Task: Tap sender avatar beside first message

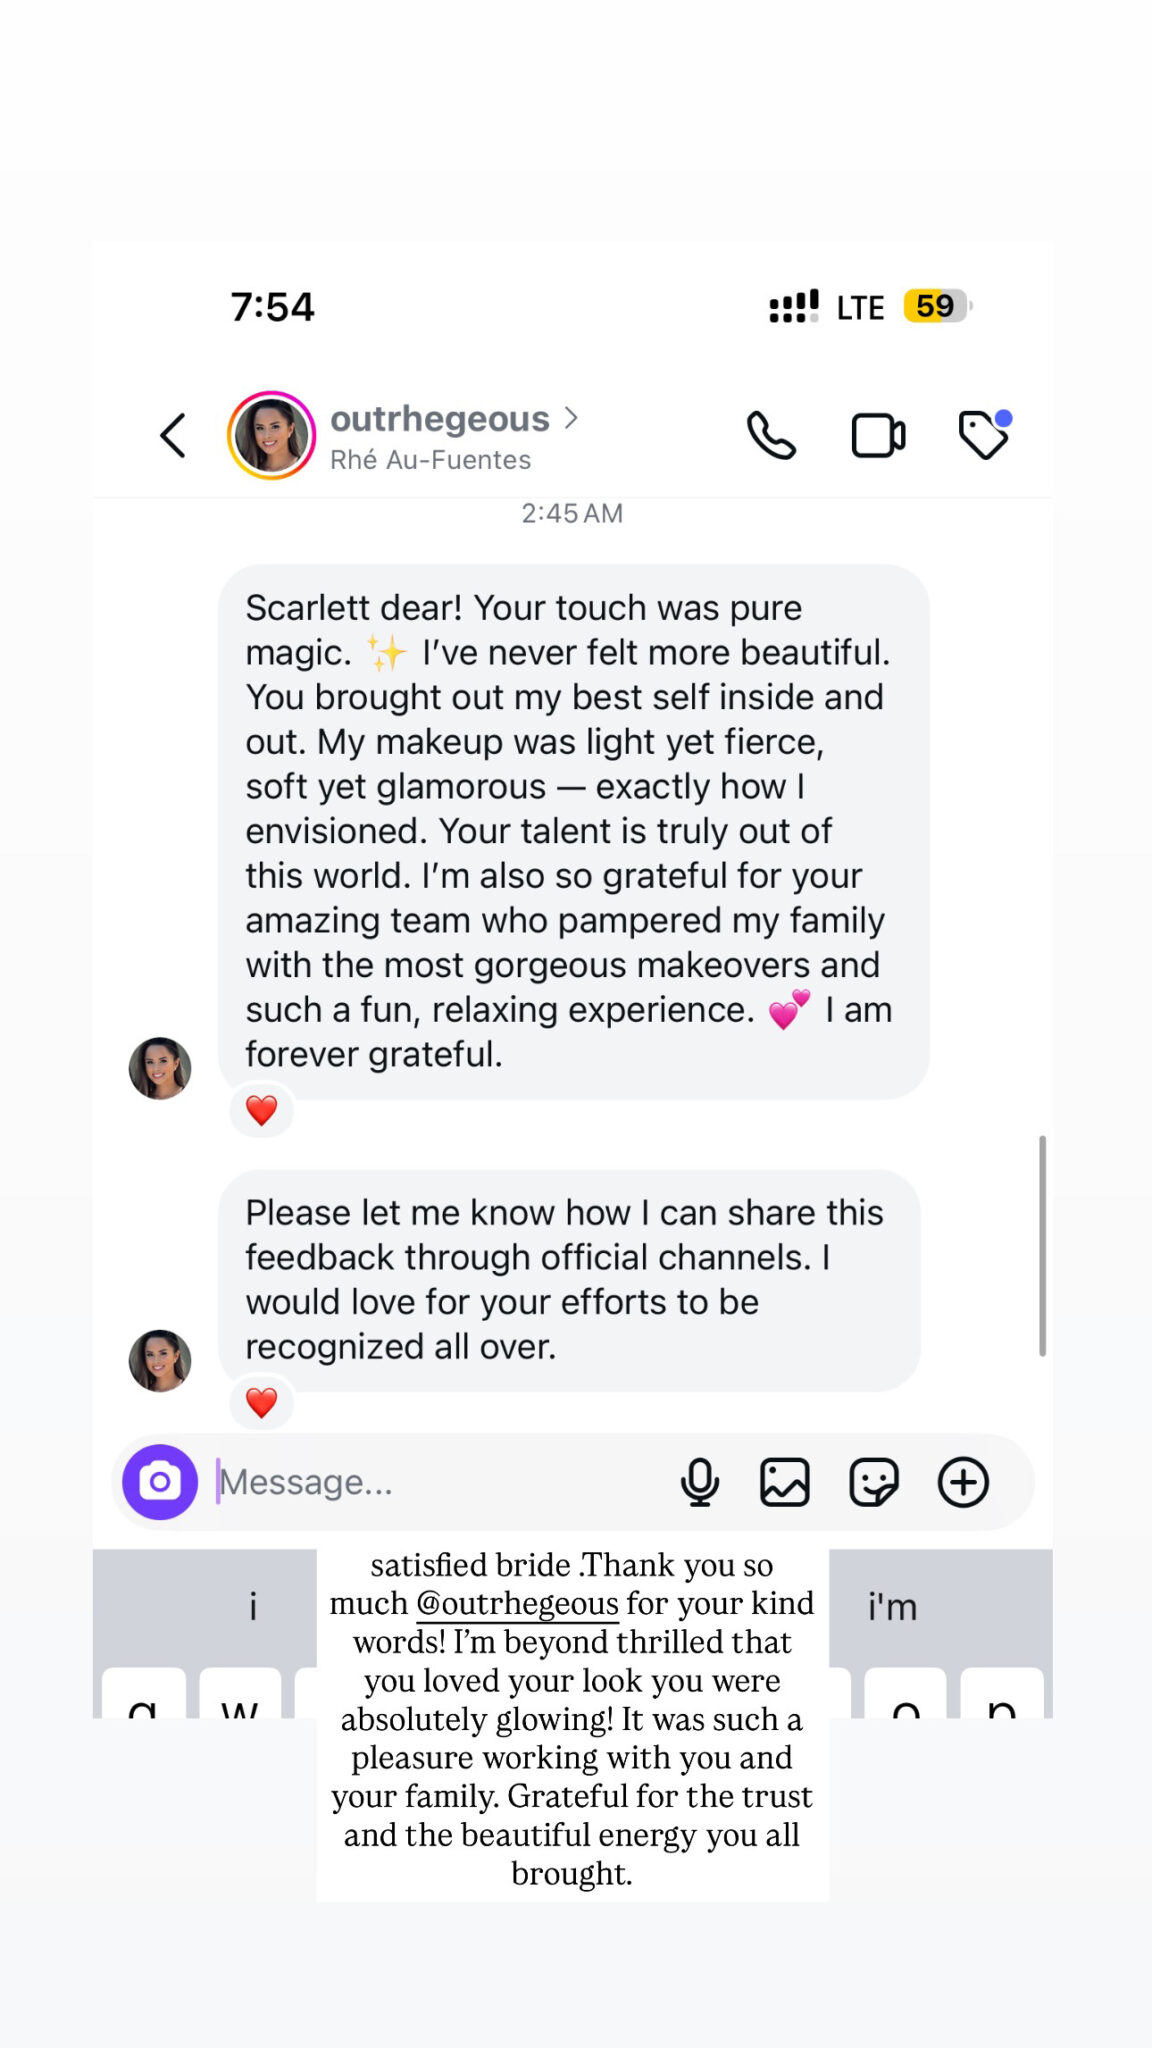Action: (x=160, y=1068)
